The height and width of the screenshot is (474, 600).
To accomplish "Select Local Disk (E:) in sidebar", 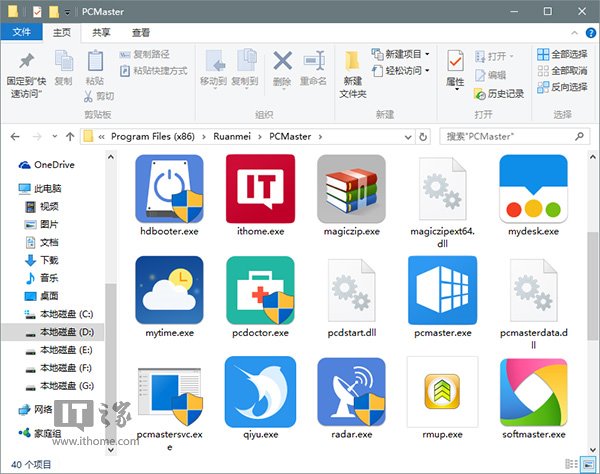I will [59, 350].
